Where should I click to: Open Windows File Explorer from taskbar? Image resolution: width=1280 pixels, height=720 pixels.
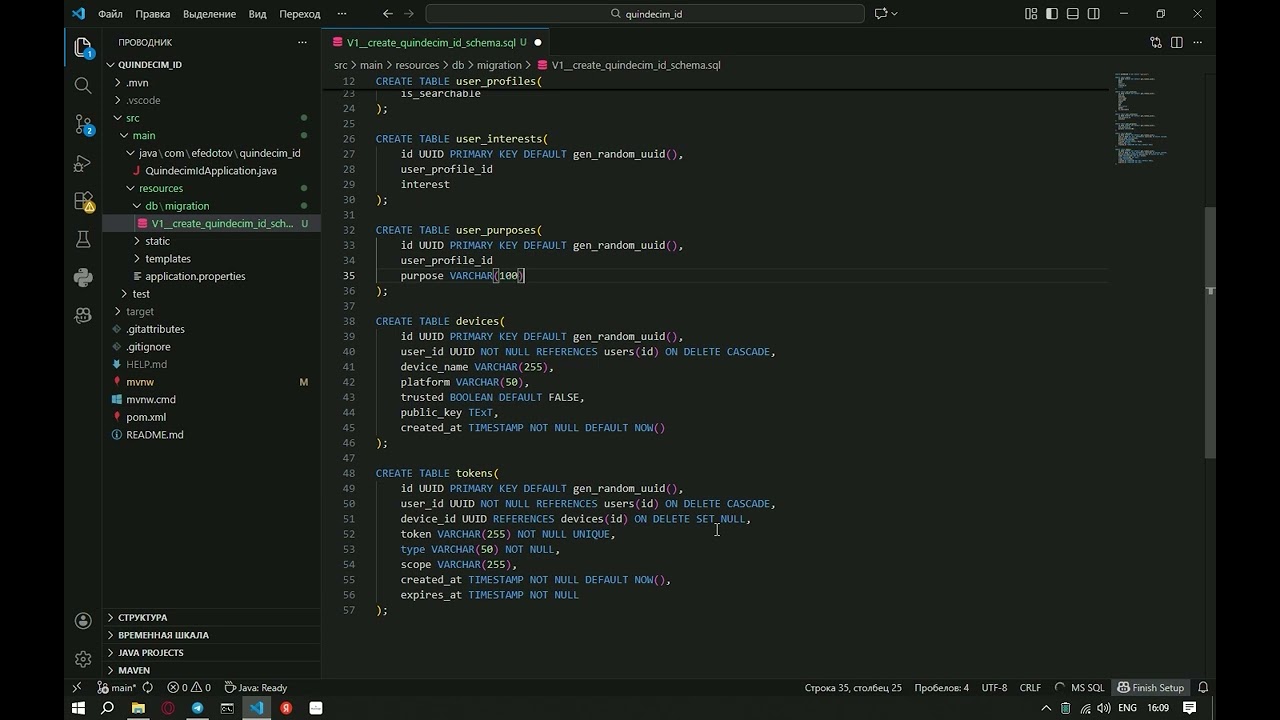(x=138, y=708)
